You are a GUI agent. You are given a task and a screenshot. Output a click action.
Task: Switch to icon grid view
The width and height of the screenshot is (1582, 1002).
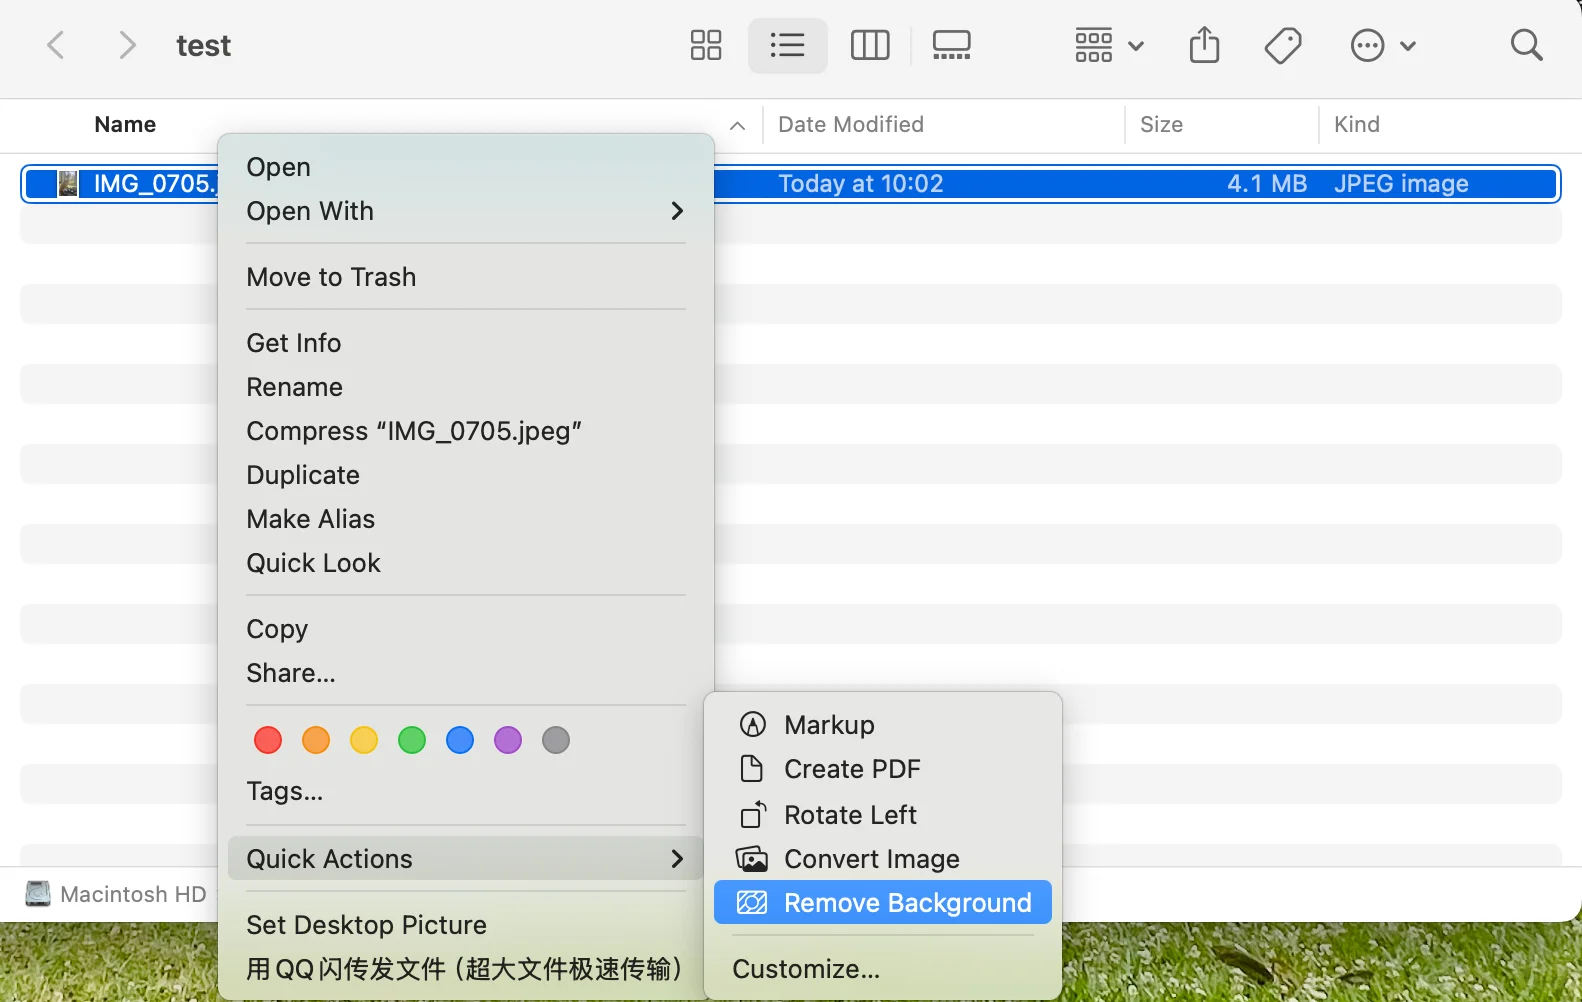coord(706,45)
